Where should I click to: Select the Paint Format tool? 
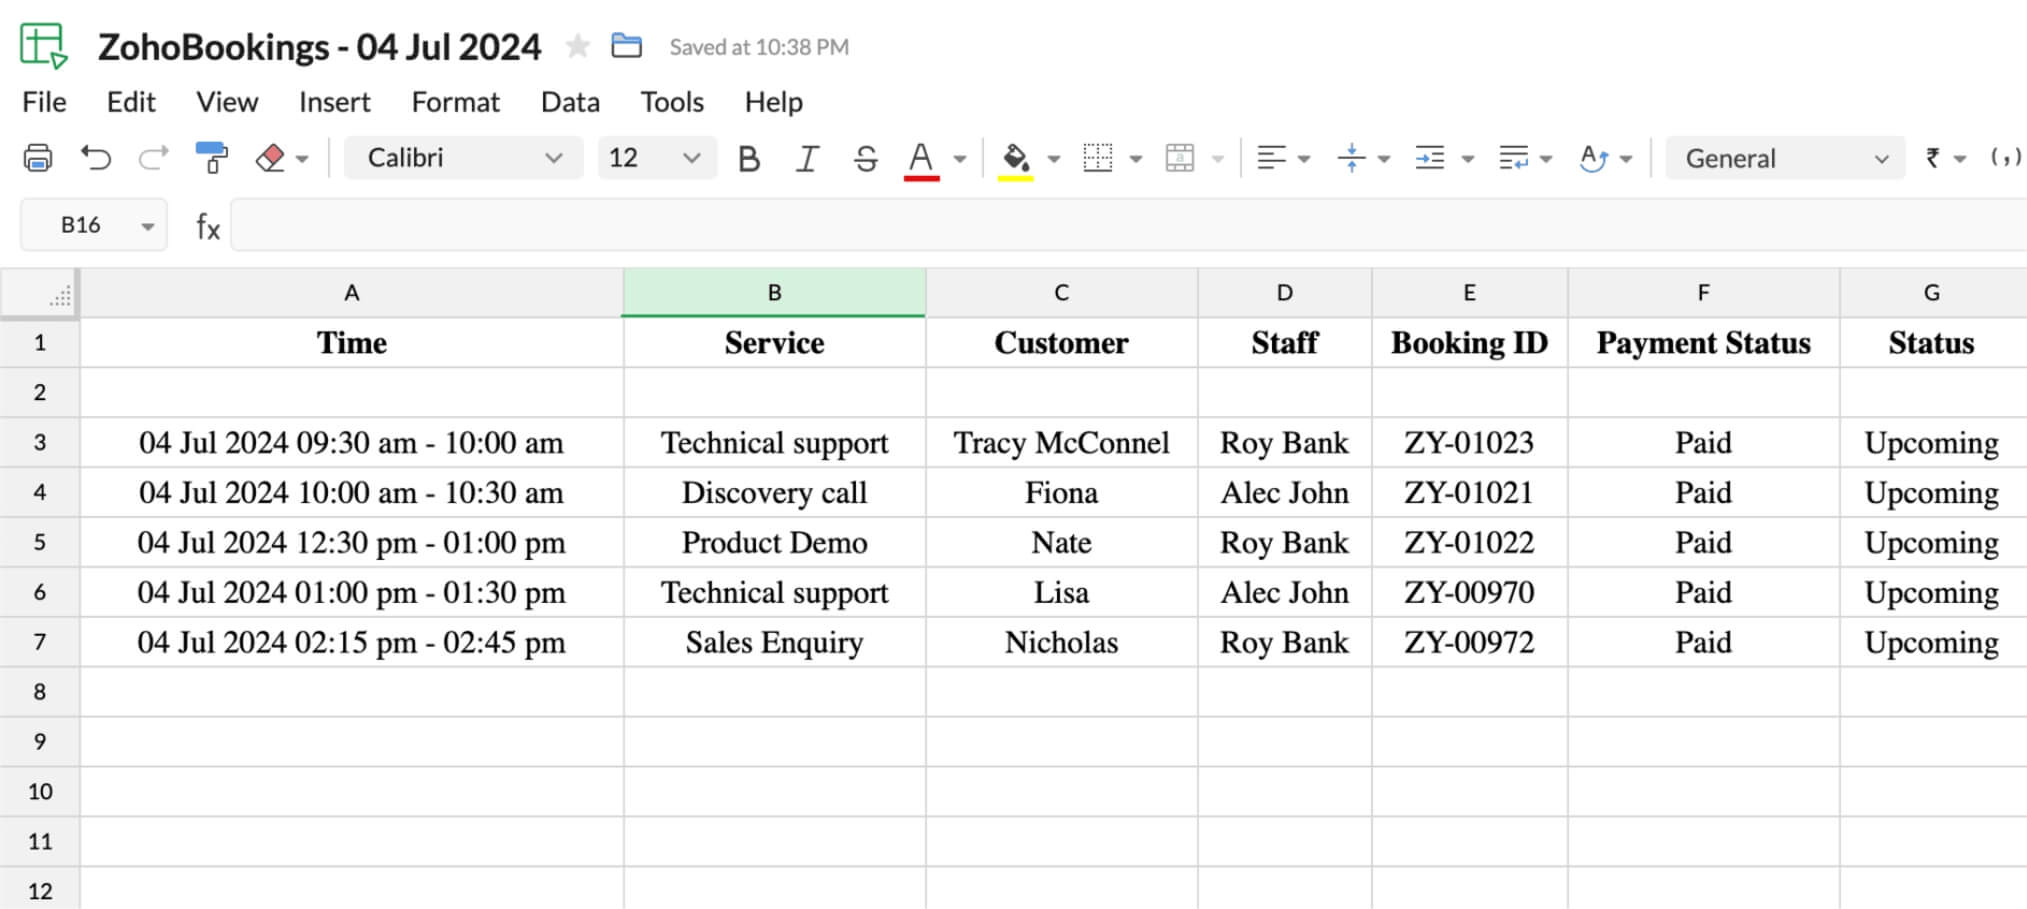tap(211, 158)
